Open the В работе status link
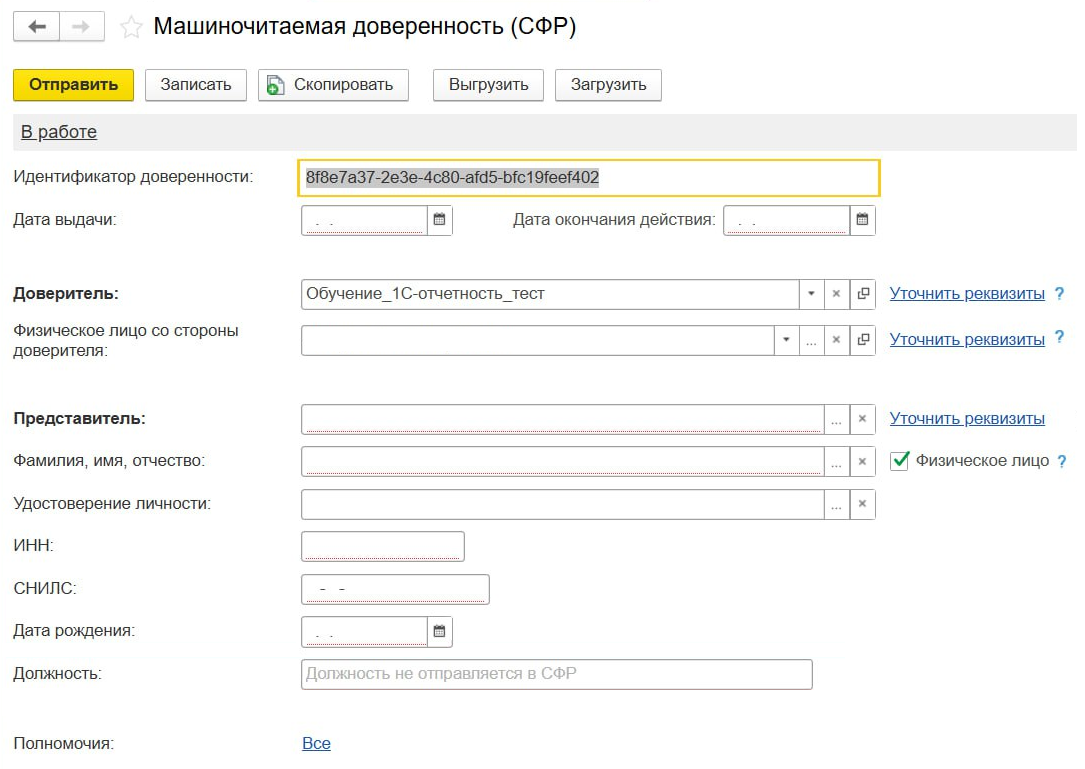Image resolution: width=1085 pixels, height=769 pixels. (59, 132)
